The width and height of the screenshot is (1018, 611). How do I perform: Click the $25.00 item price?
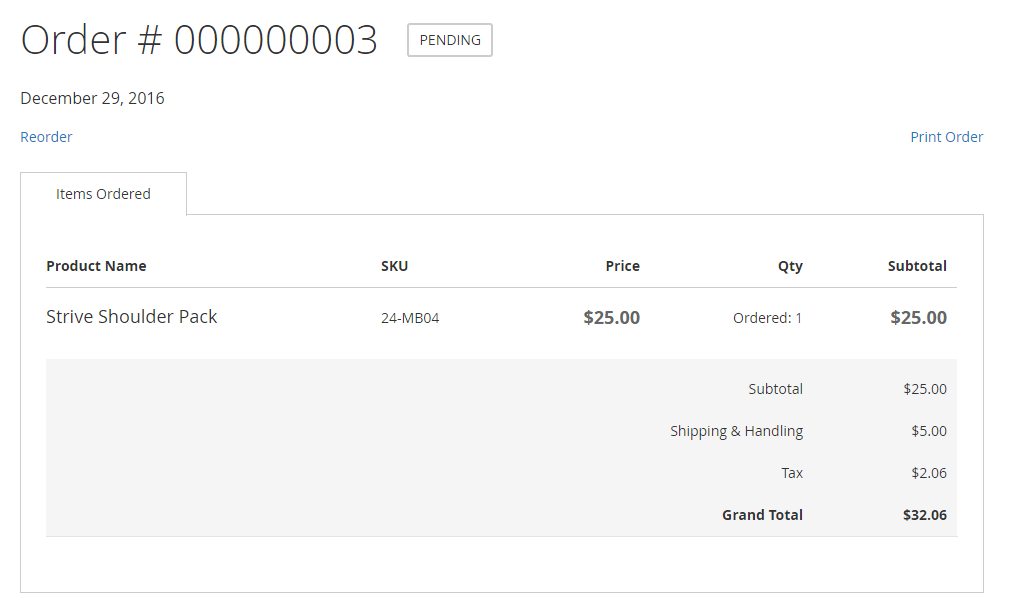(x=611, y=318)
